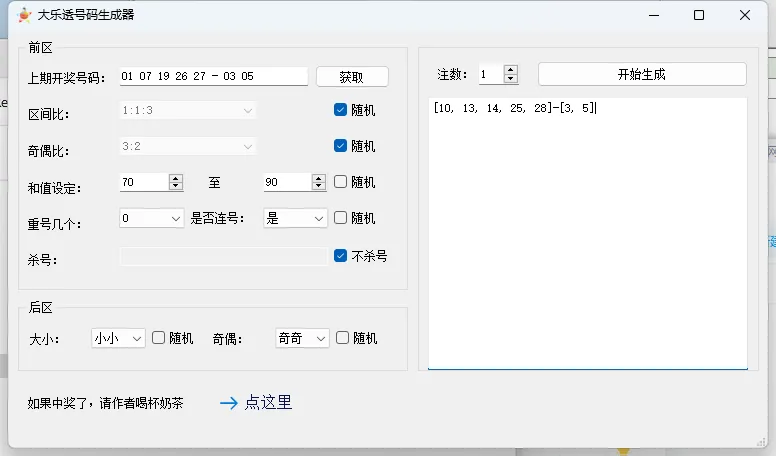The width and height of the screenshot is (776, 456).
Task: Click the 上期开奖号码 input field
Action: pos(212,77)
